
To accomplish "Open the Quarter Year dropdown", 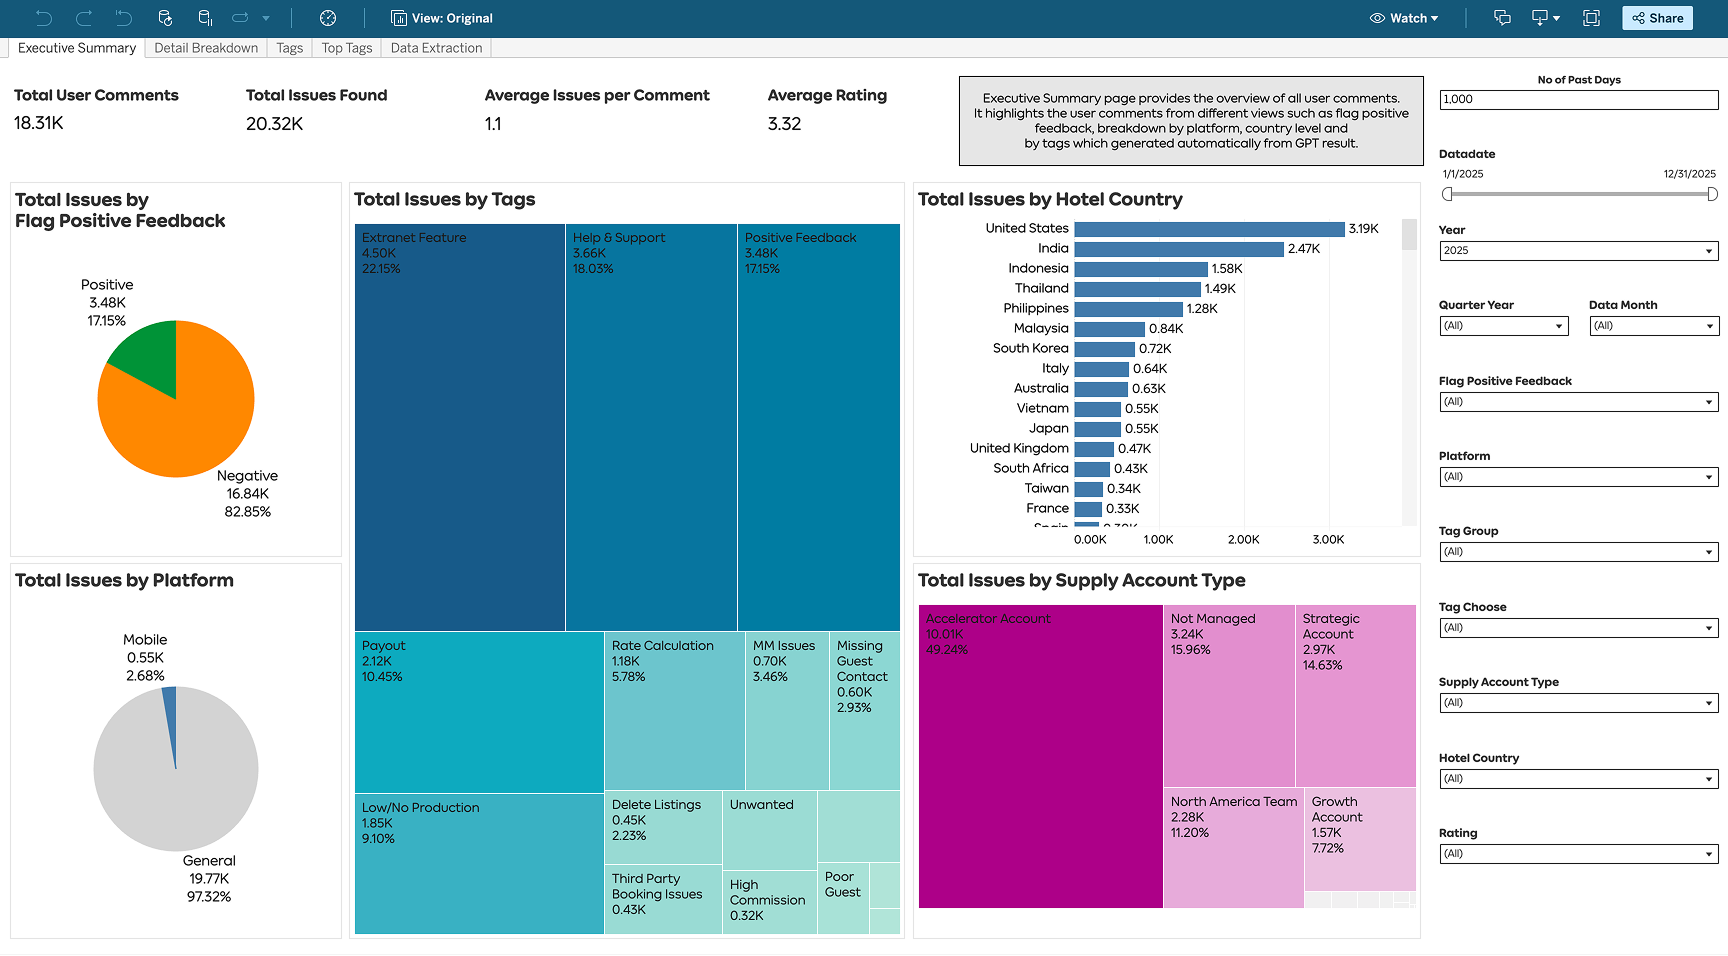I will (1503, 325).
